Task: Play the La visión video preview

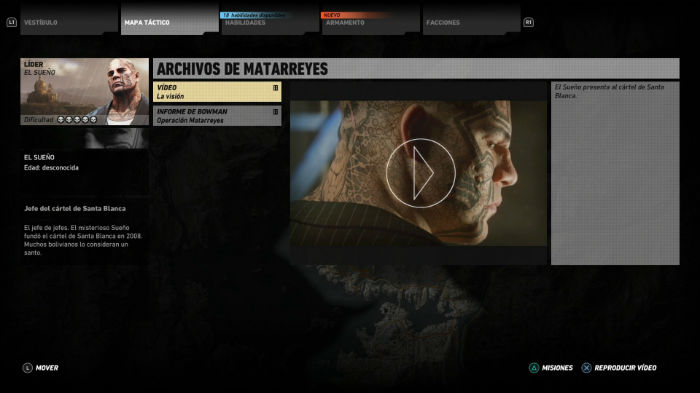Action: point(421,173)
